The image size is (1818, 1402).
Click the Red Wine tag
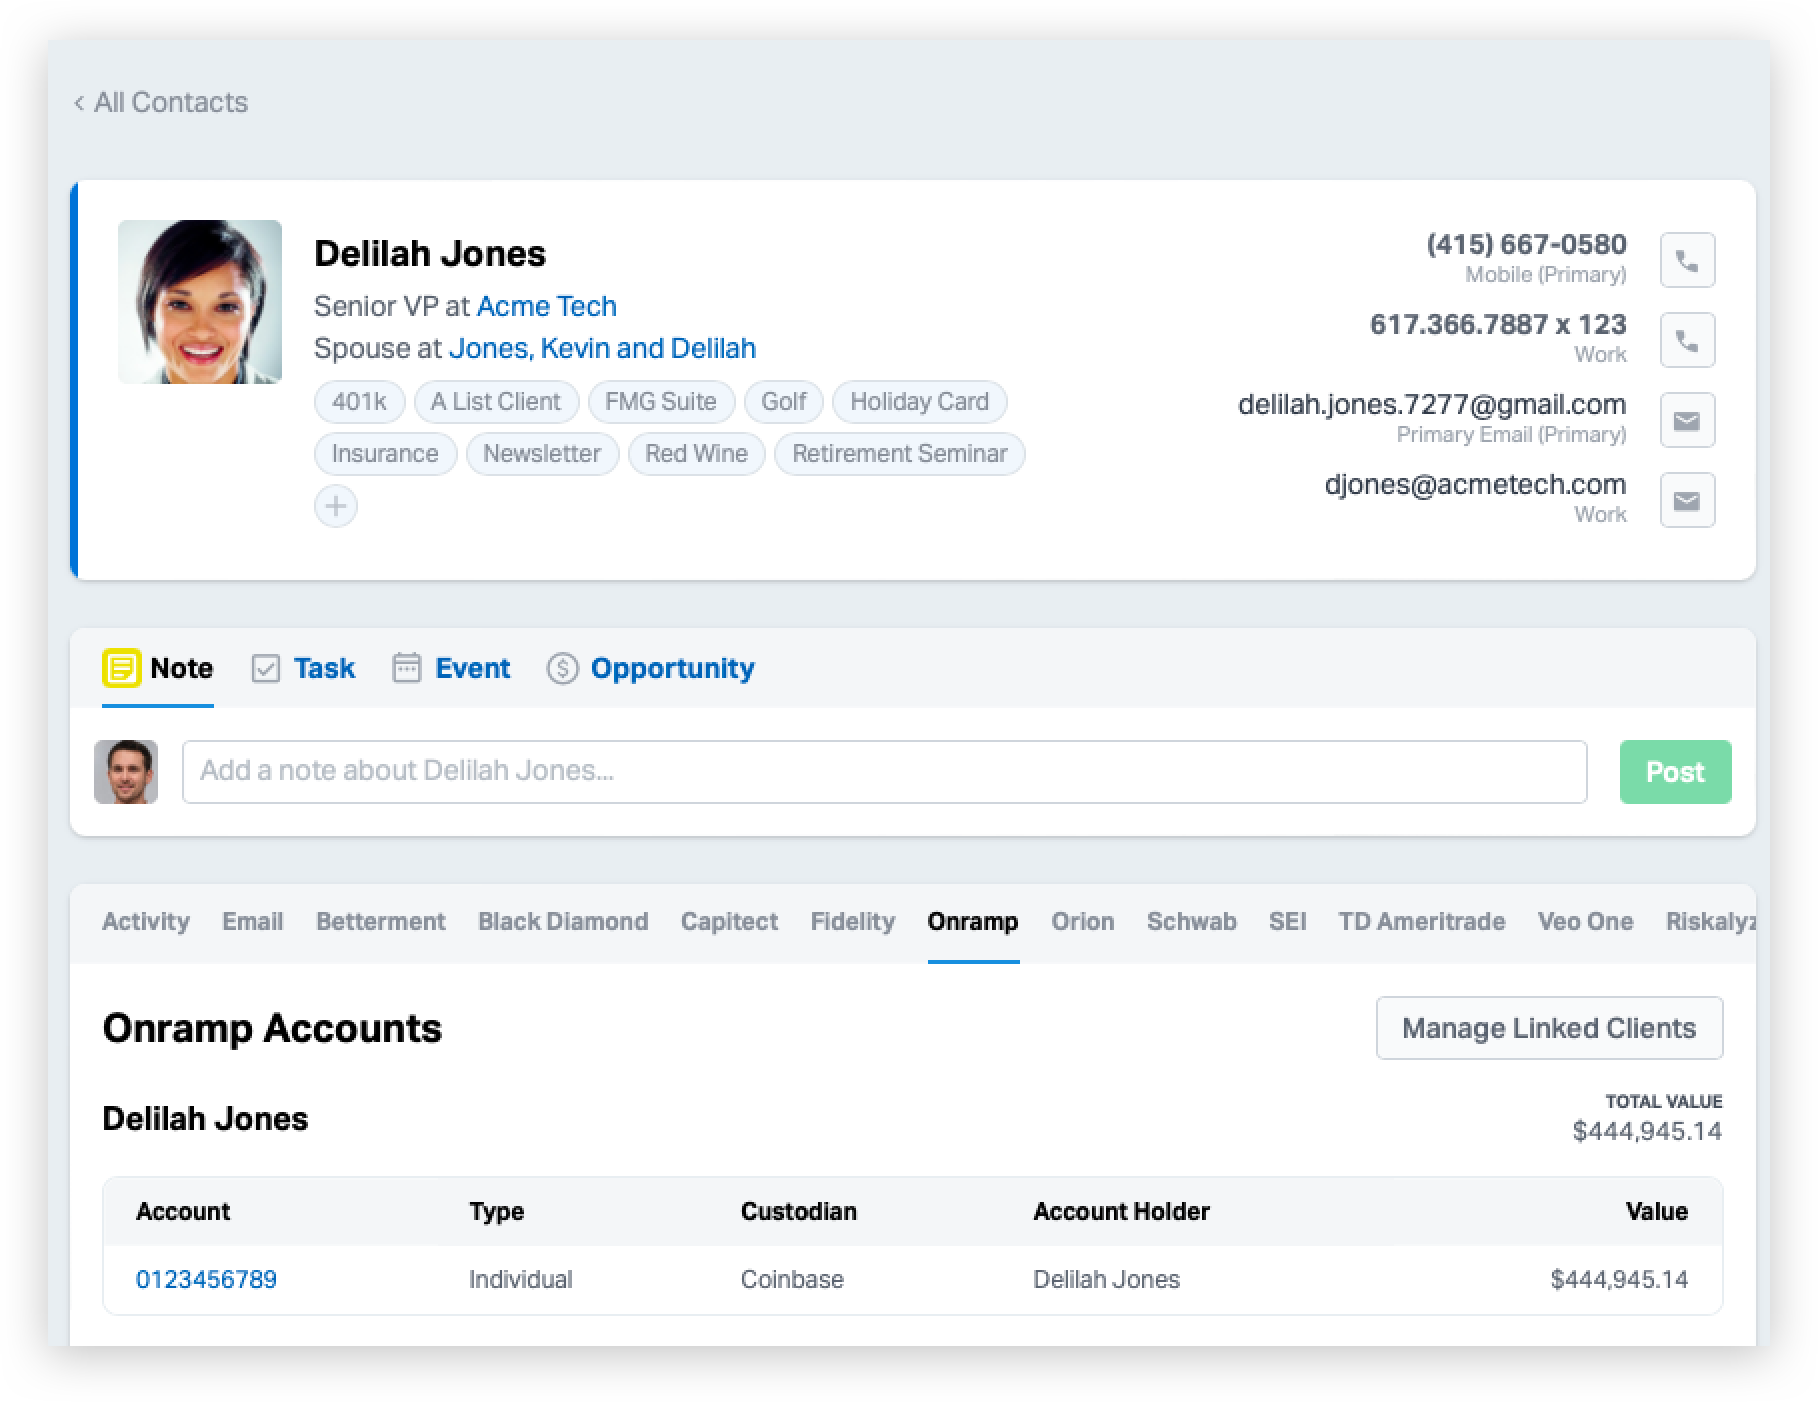coord(696,454)
